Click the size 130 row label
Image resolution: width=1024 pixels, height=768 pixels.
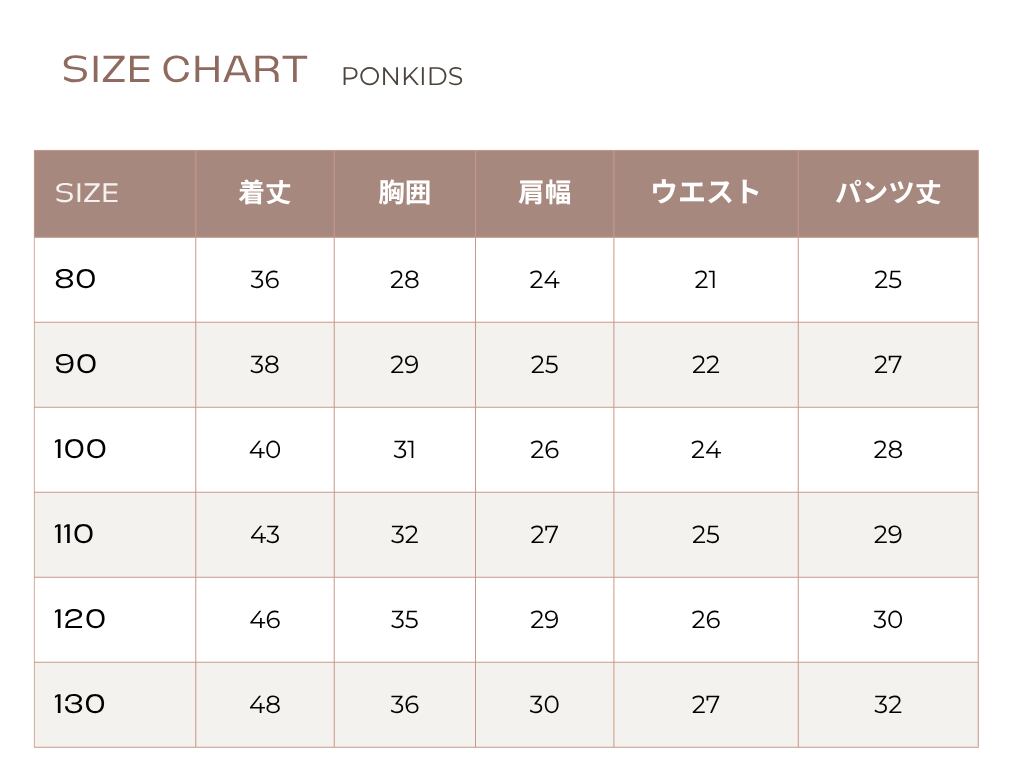click(80, 704)
